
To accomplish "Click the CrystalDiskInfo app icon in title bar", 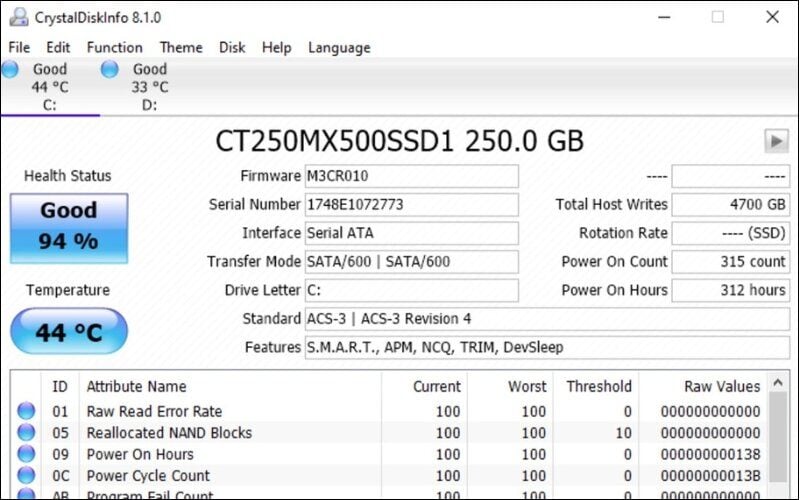I will click(x=18, y=17).
